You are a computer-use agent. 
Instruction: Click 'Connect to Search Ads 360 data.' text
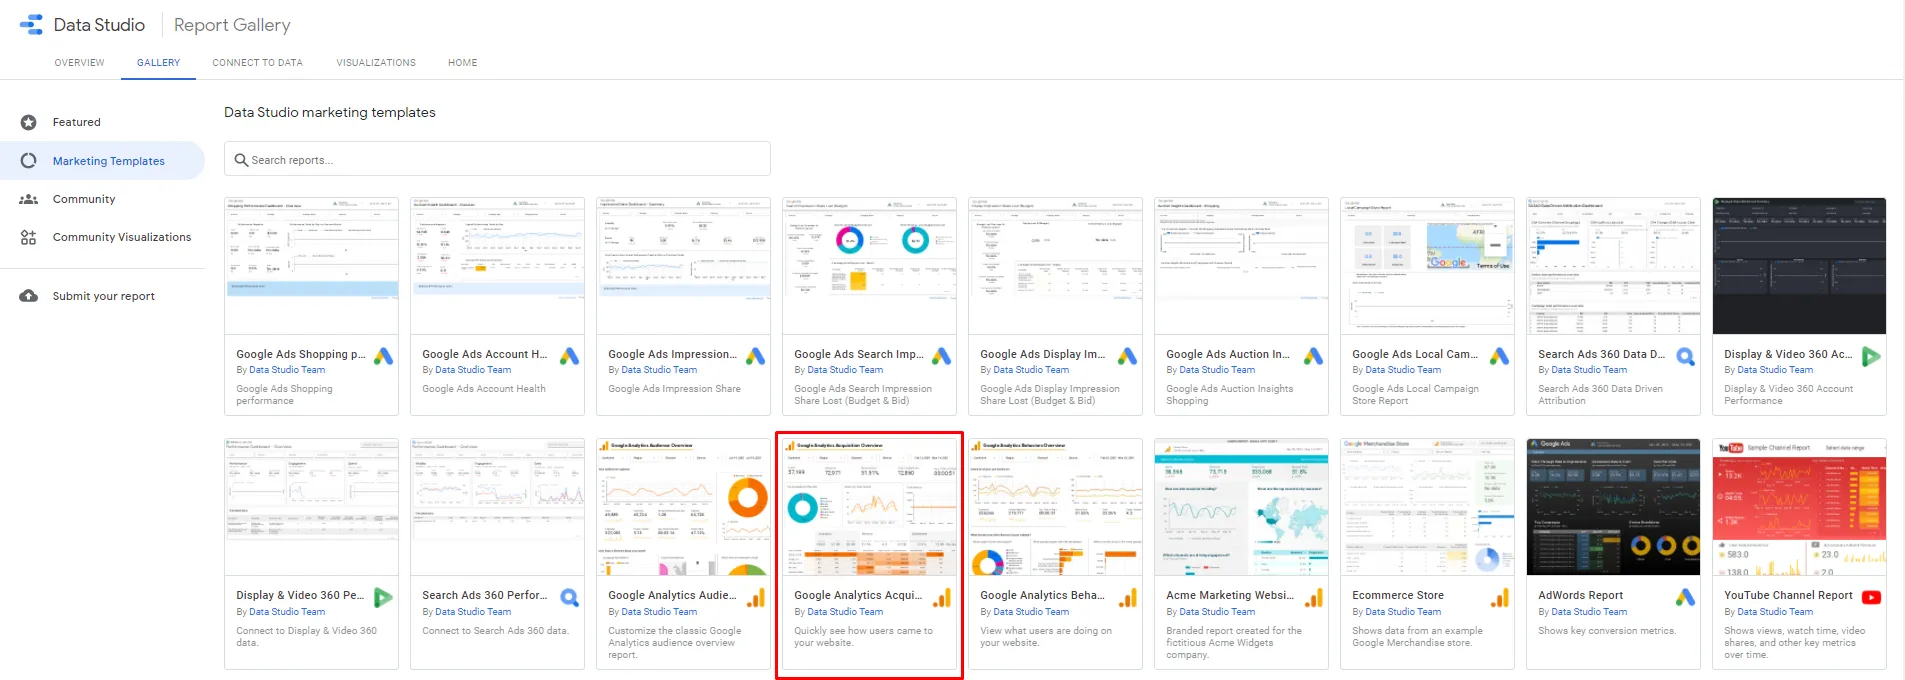495,631
